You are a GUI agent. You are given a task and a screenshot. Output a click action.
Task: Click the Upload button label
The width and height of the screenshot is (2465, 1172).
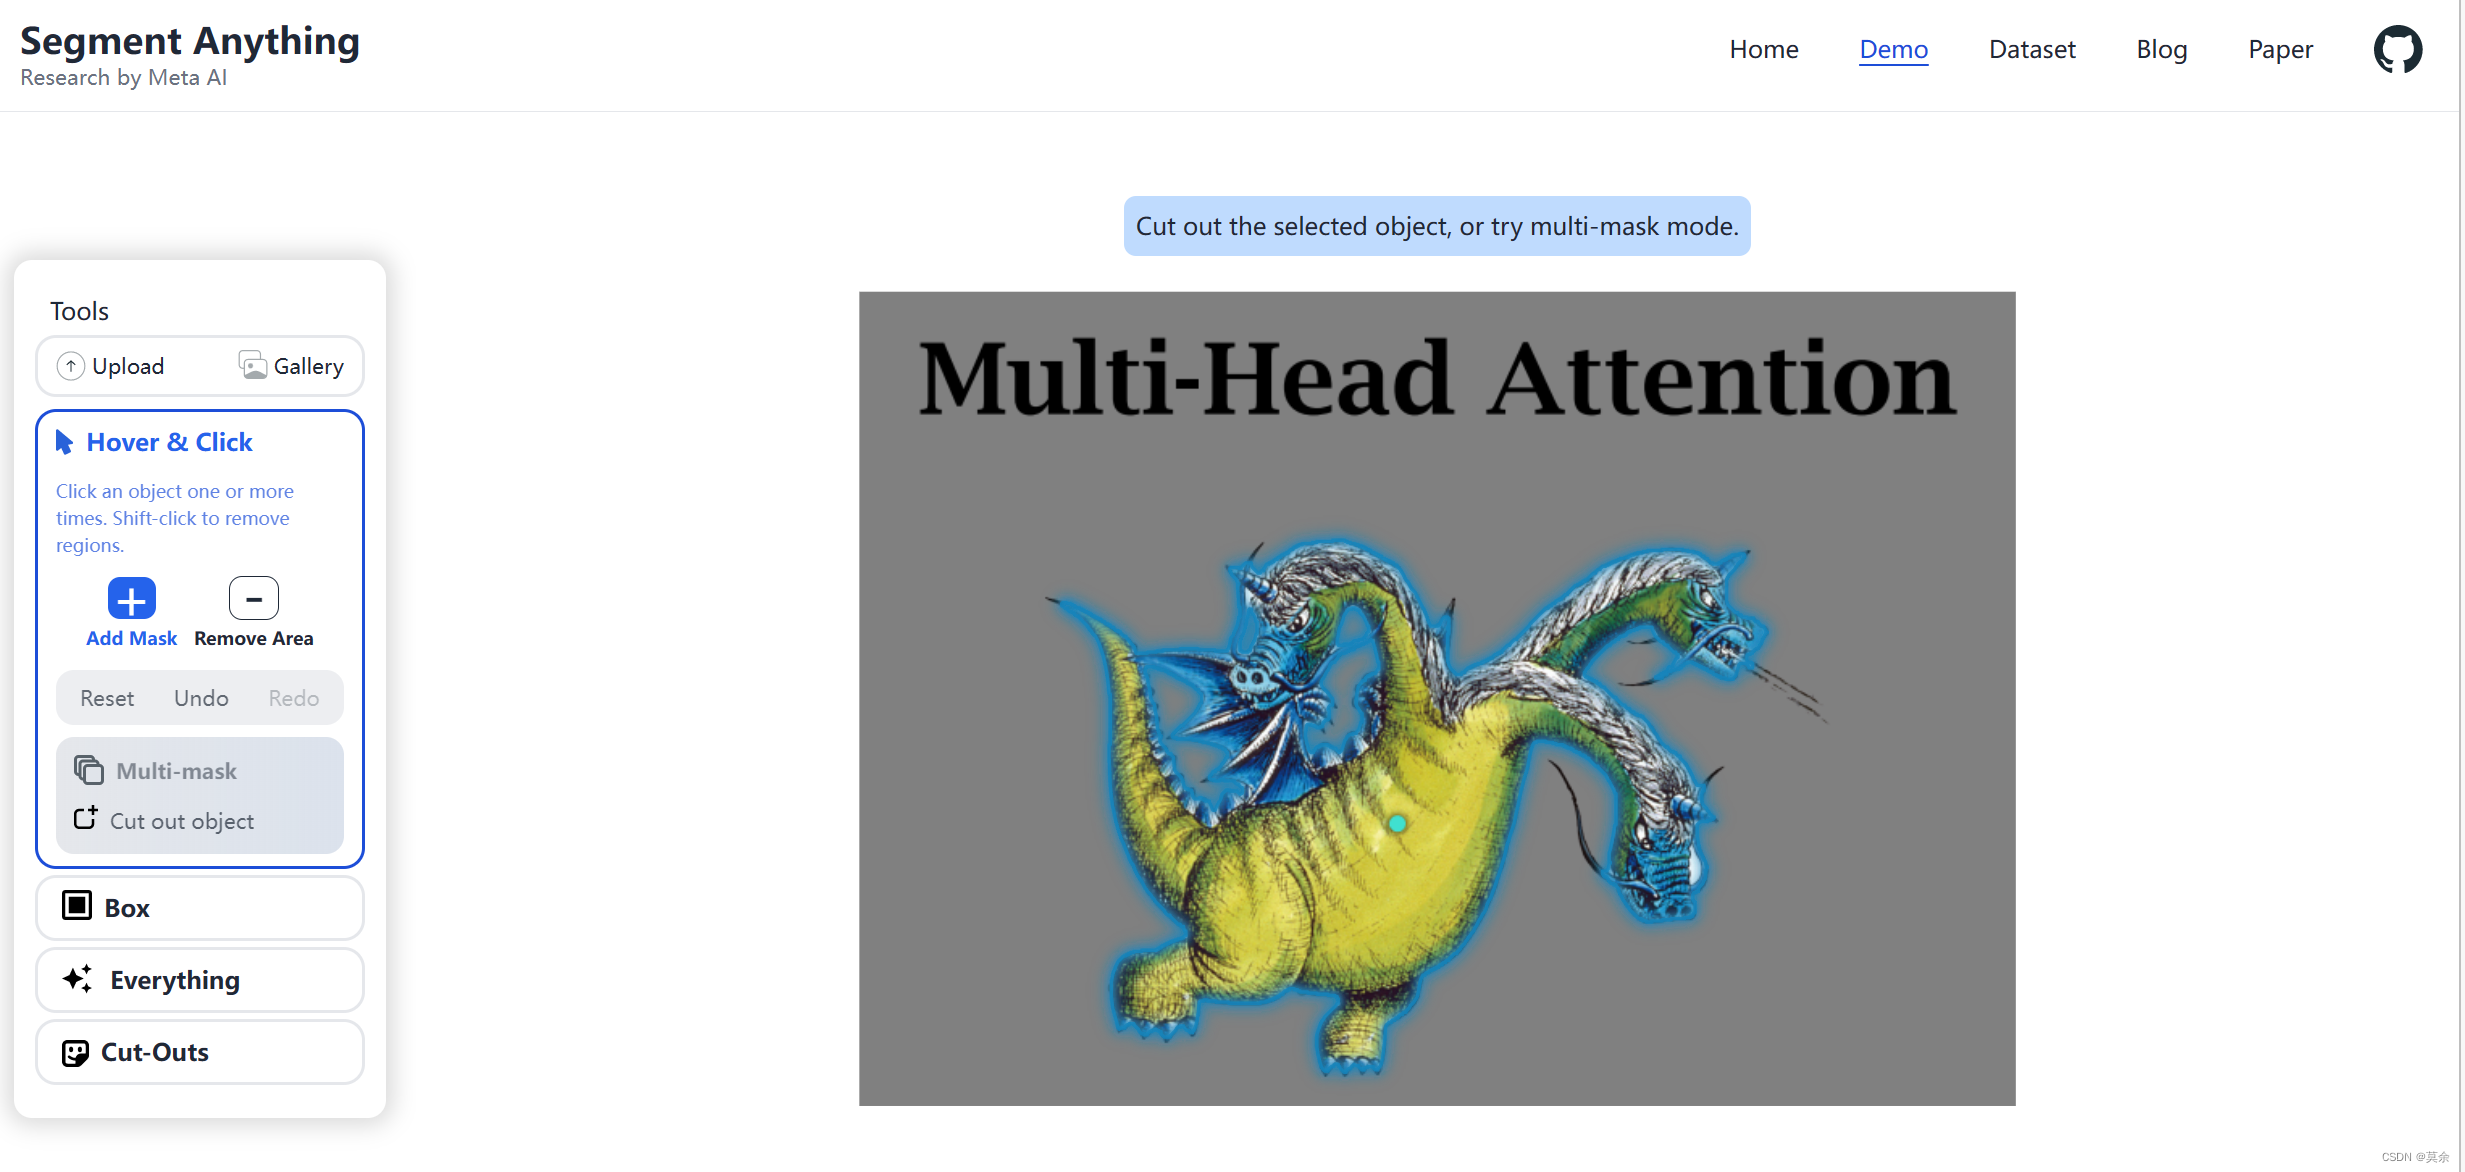pyautogui.click(x=128, y=366)
